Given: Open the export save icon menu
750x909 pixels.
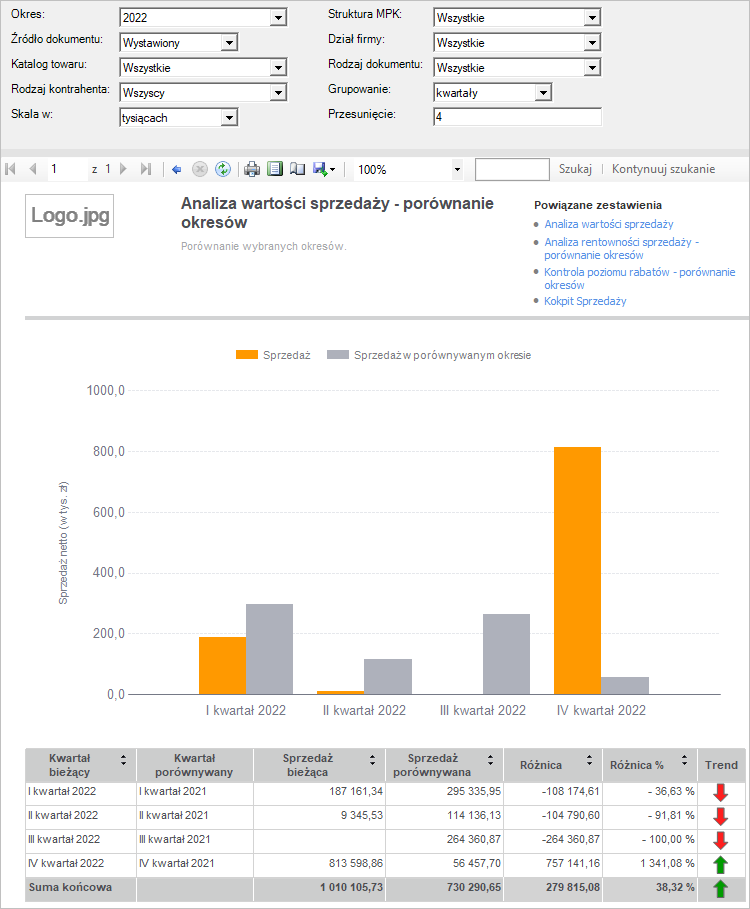Looking at the screenshot, I should [324, 169].
